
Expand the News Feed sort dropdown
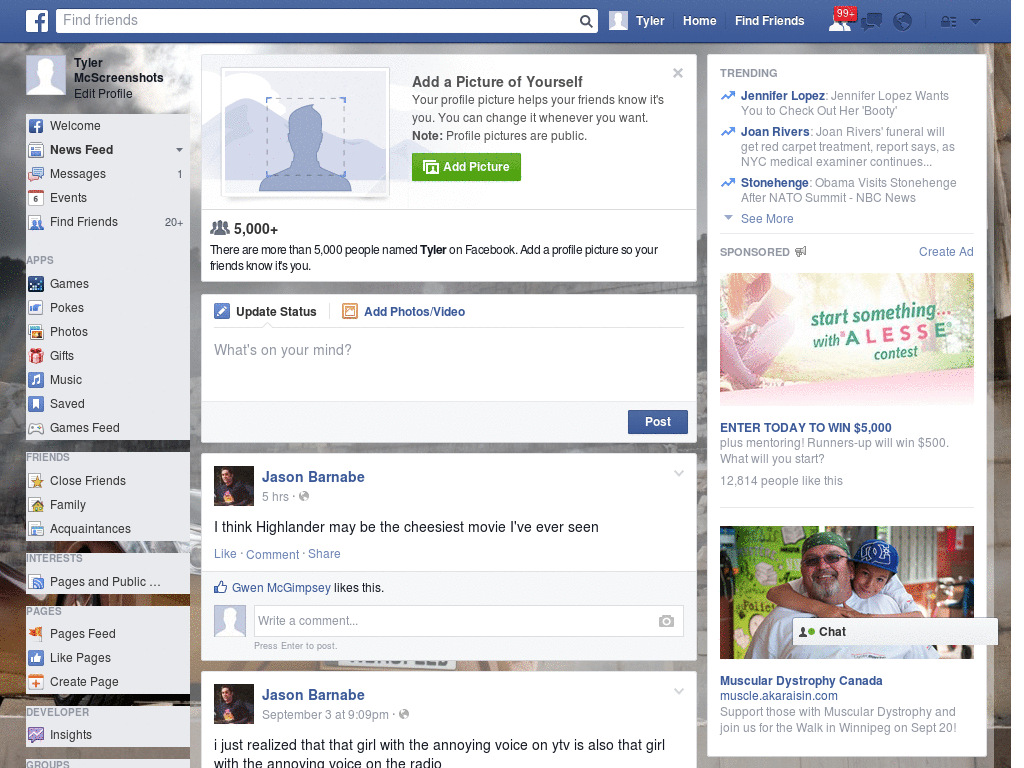(x=179, y=150)
